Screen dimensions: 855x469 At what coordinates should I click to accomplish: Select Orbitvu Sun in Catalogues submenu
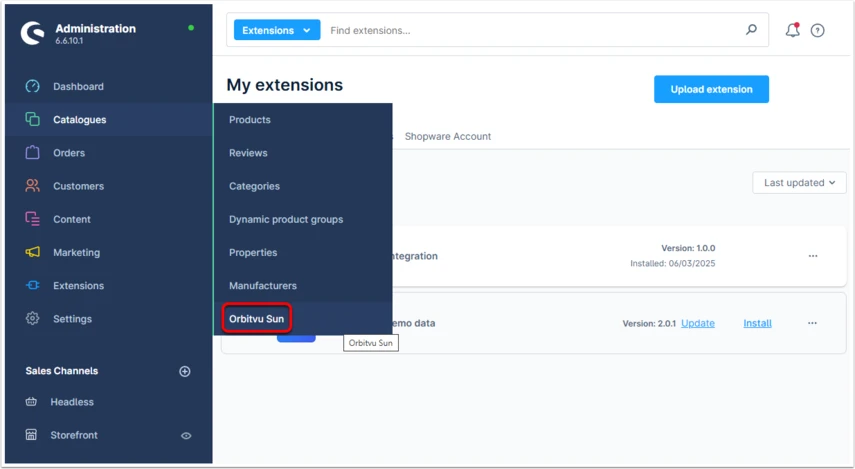[257, 319]
